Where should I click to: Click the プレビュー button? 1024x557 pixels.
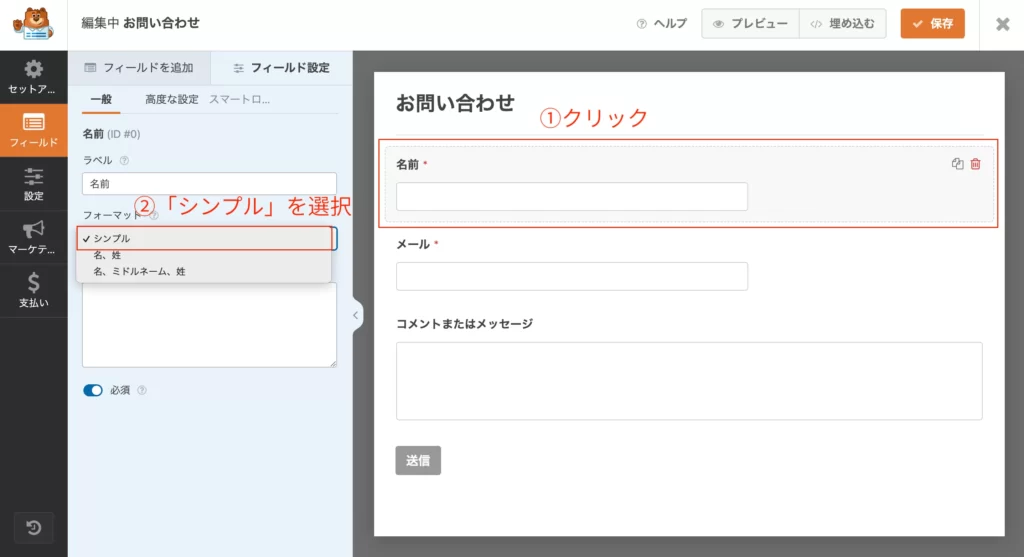[x=750, y=24]
